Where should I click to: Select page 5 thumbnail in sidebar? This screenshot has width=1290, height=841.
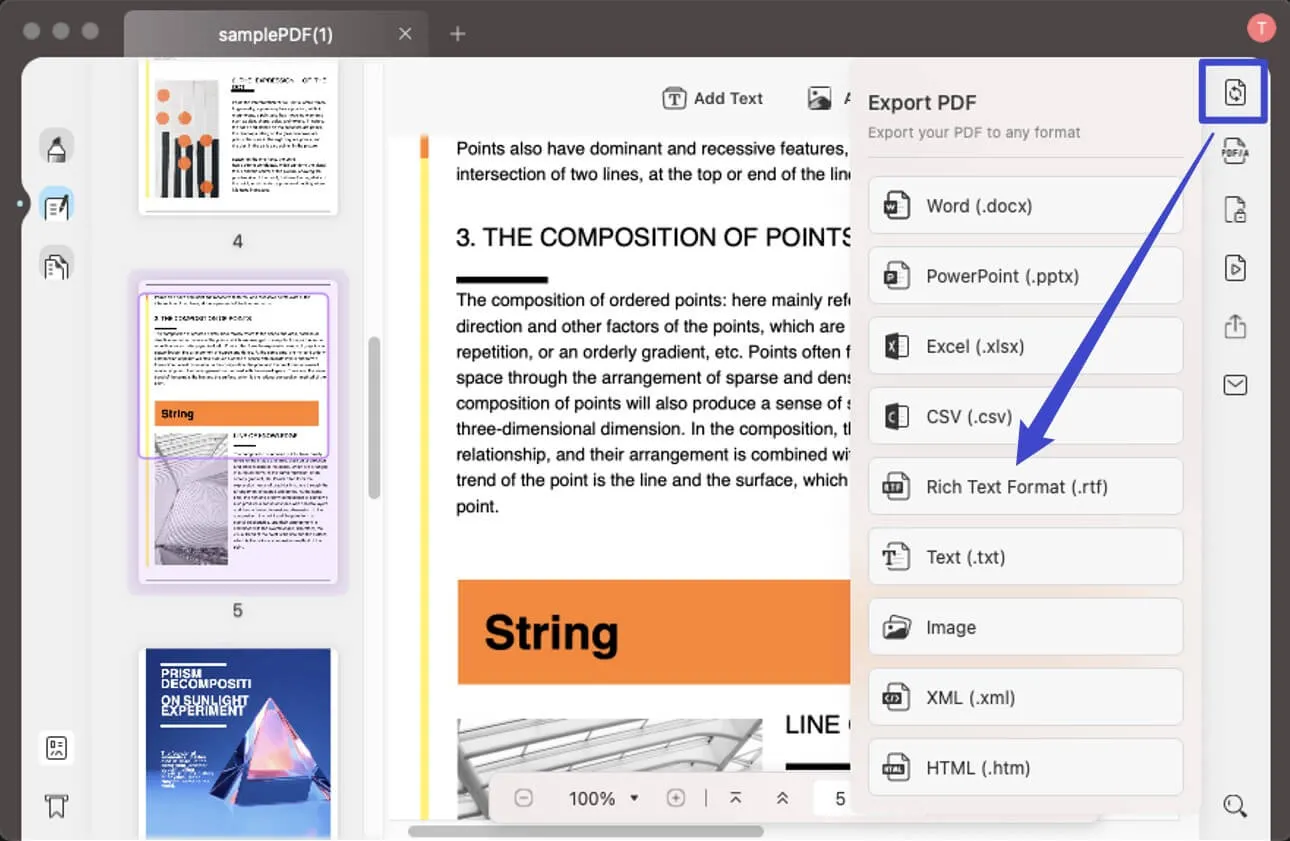coord(238,428)
